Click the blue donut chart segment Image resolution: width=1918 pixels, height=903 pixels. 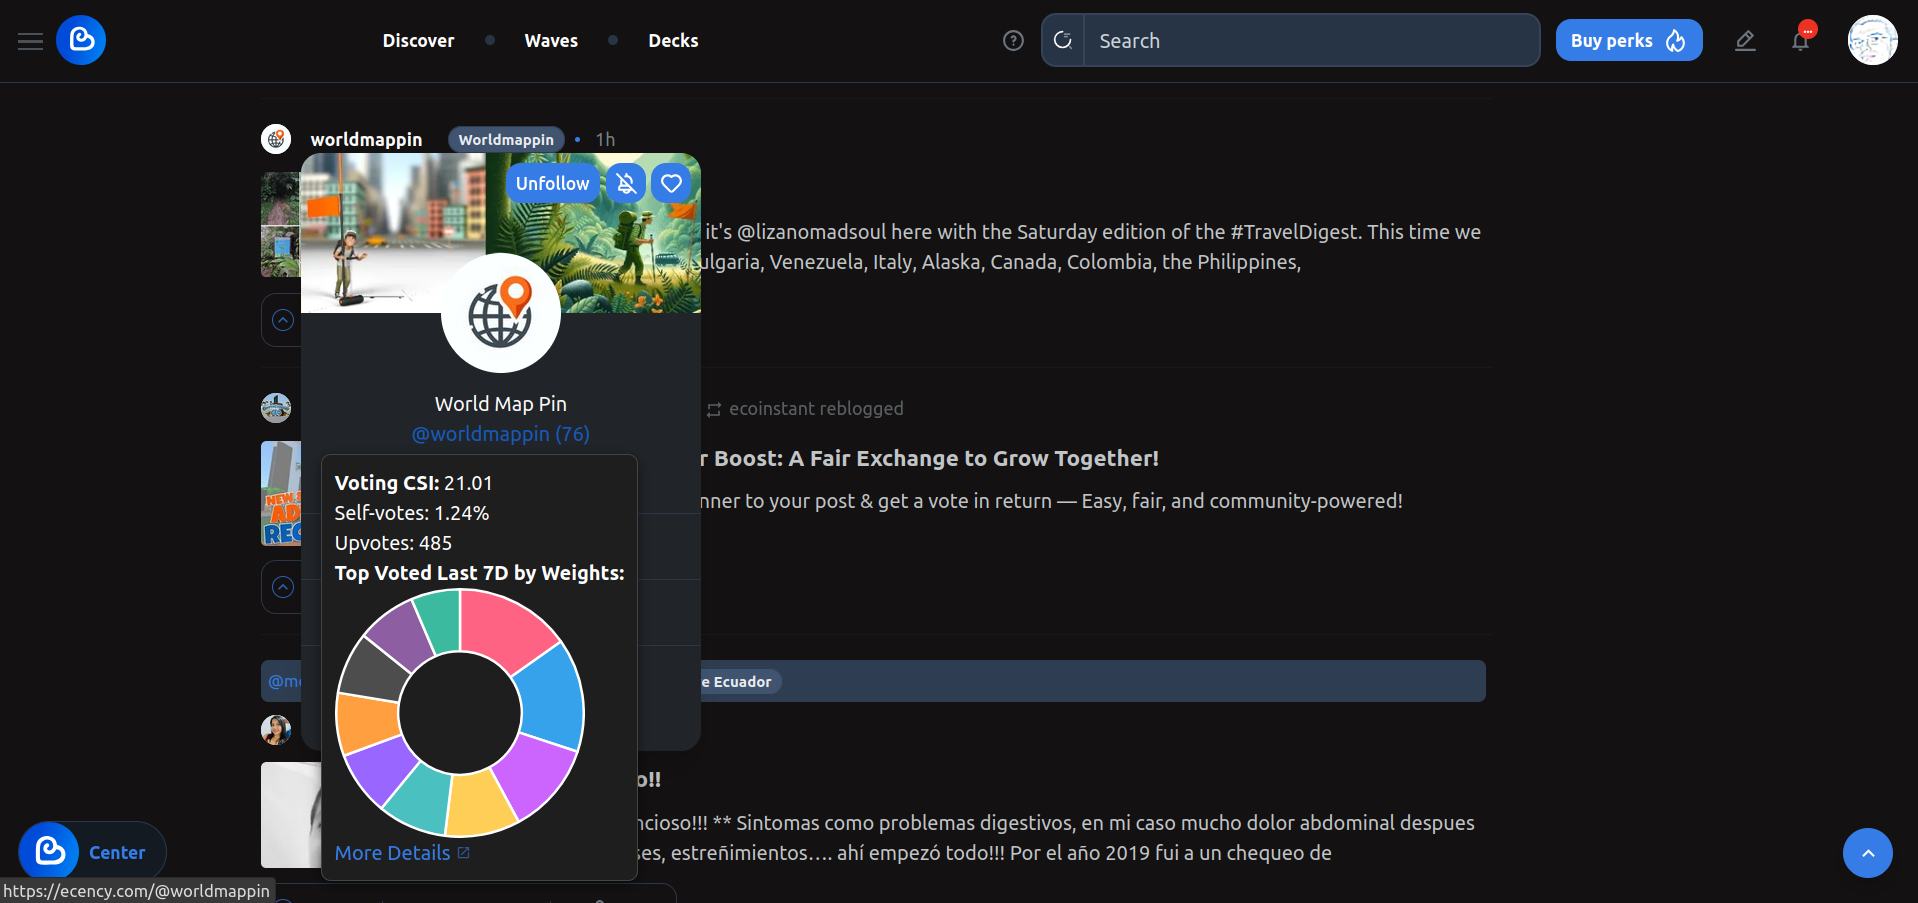pos(551,697)
